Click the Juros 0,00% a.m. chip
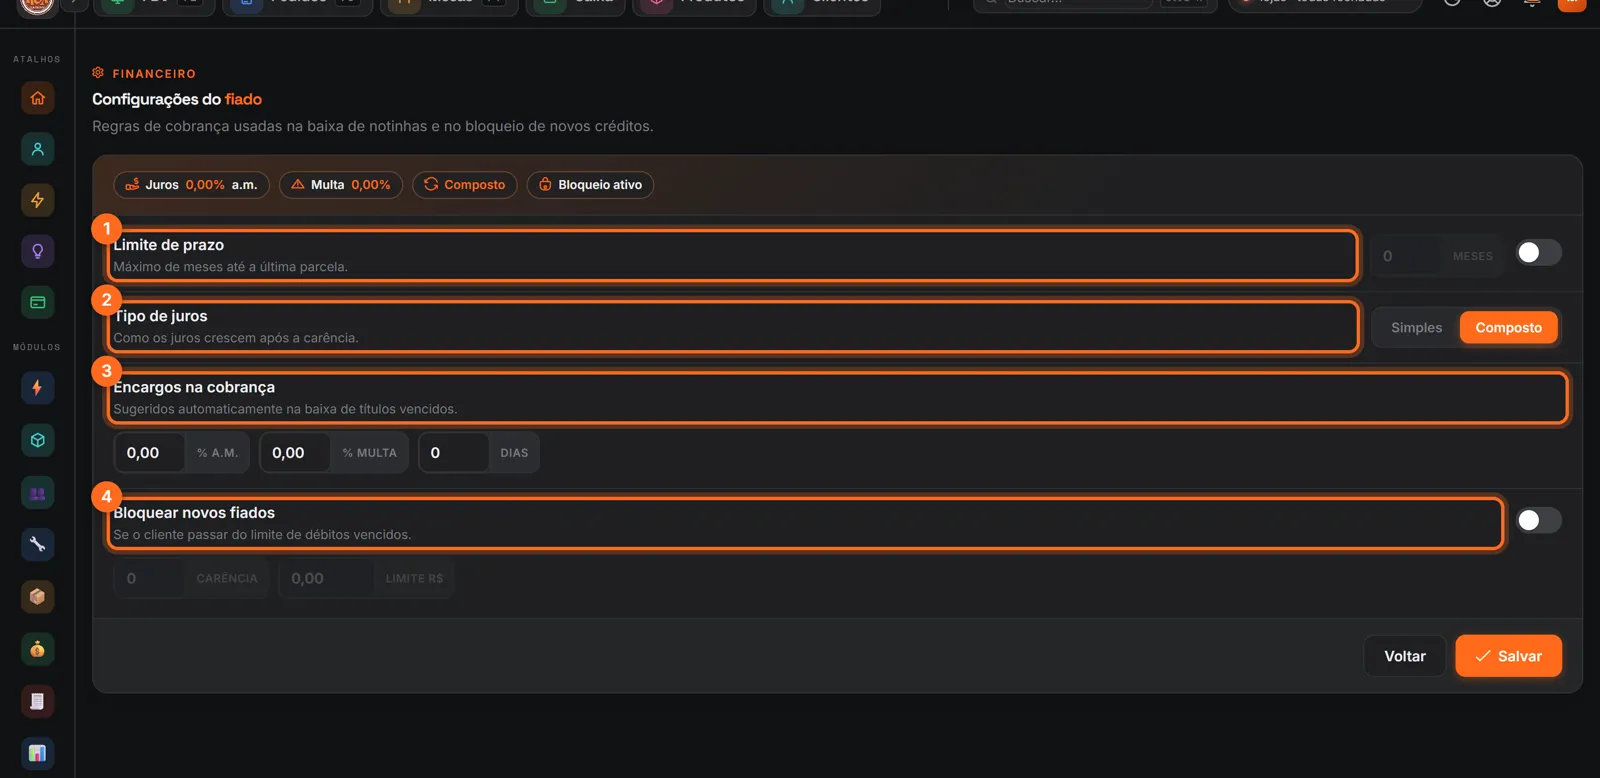Viewport: 1600px width, 778px height. tap(191, 185)
